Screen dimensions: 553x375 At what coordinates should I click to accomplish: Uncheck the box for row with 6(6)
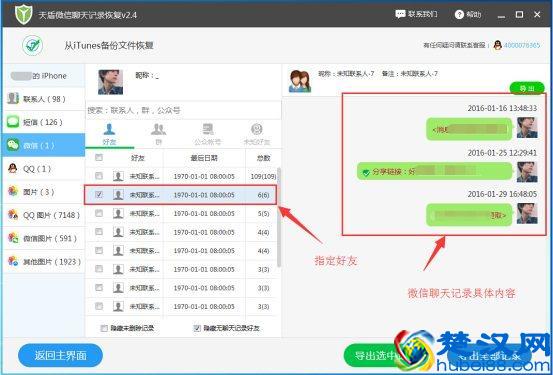pyautogui.click(x=99, y=194)
